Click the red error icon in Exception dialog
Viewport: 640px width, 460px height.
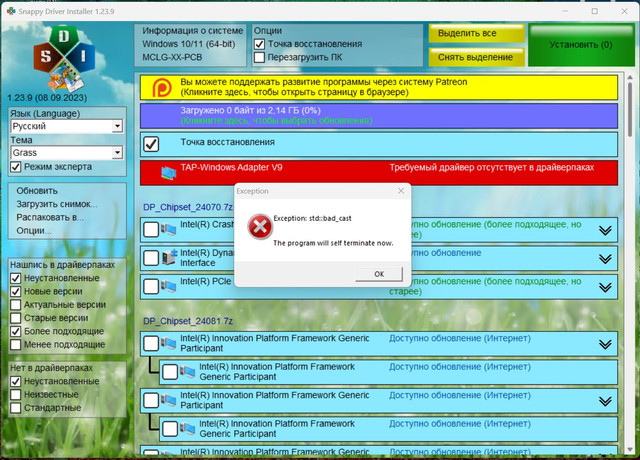click(x=260, y=227)
